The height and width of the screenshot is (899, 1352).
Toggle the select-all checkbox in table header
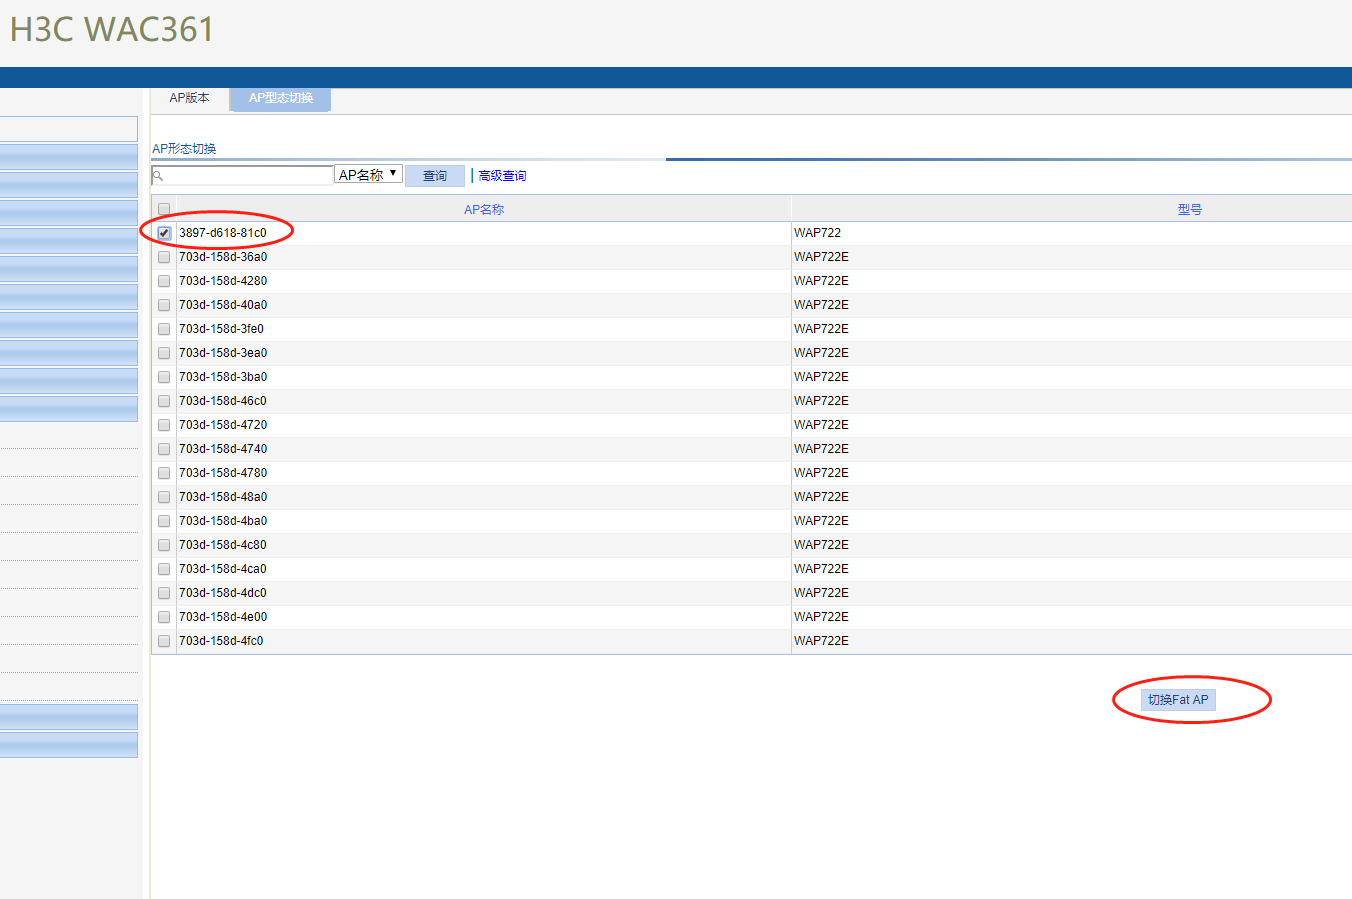pos(164,210)
